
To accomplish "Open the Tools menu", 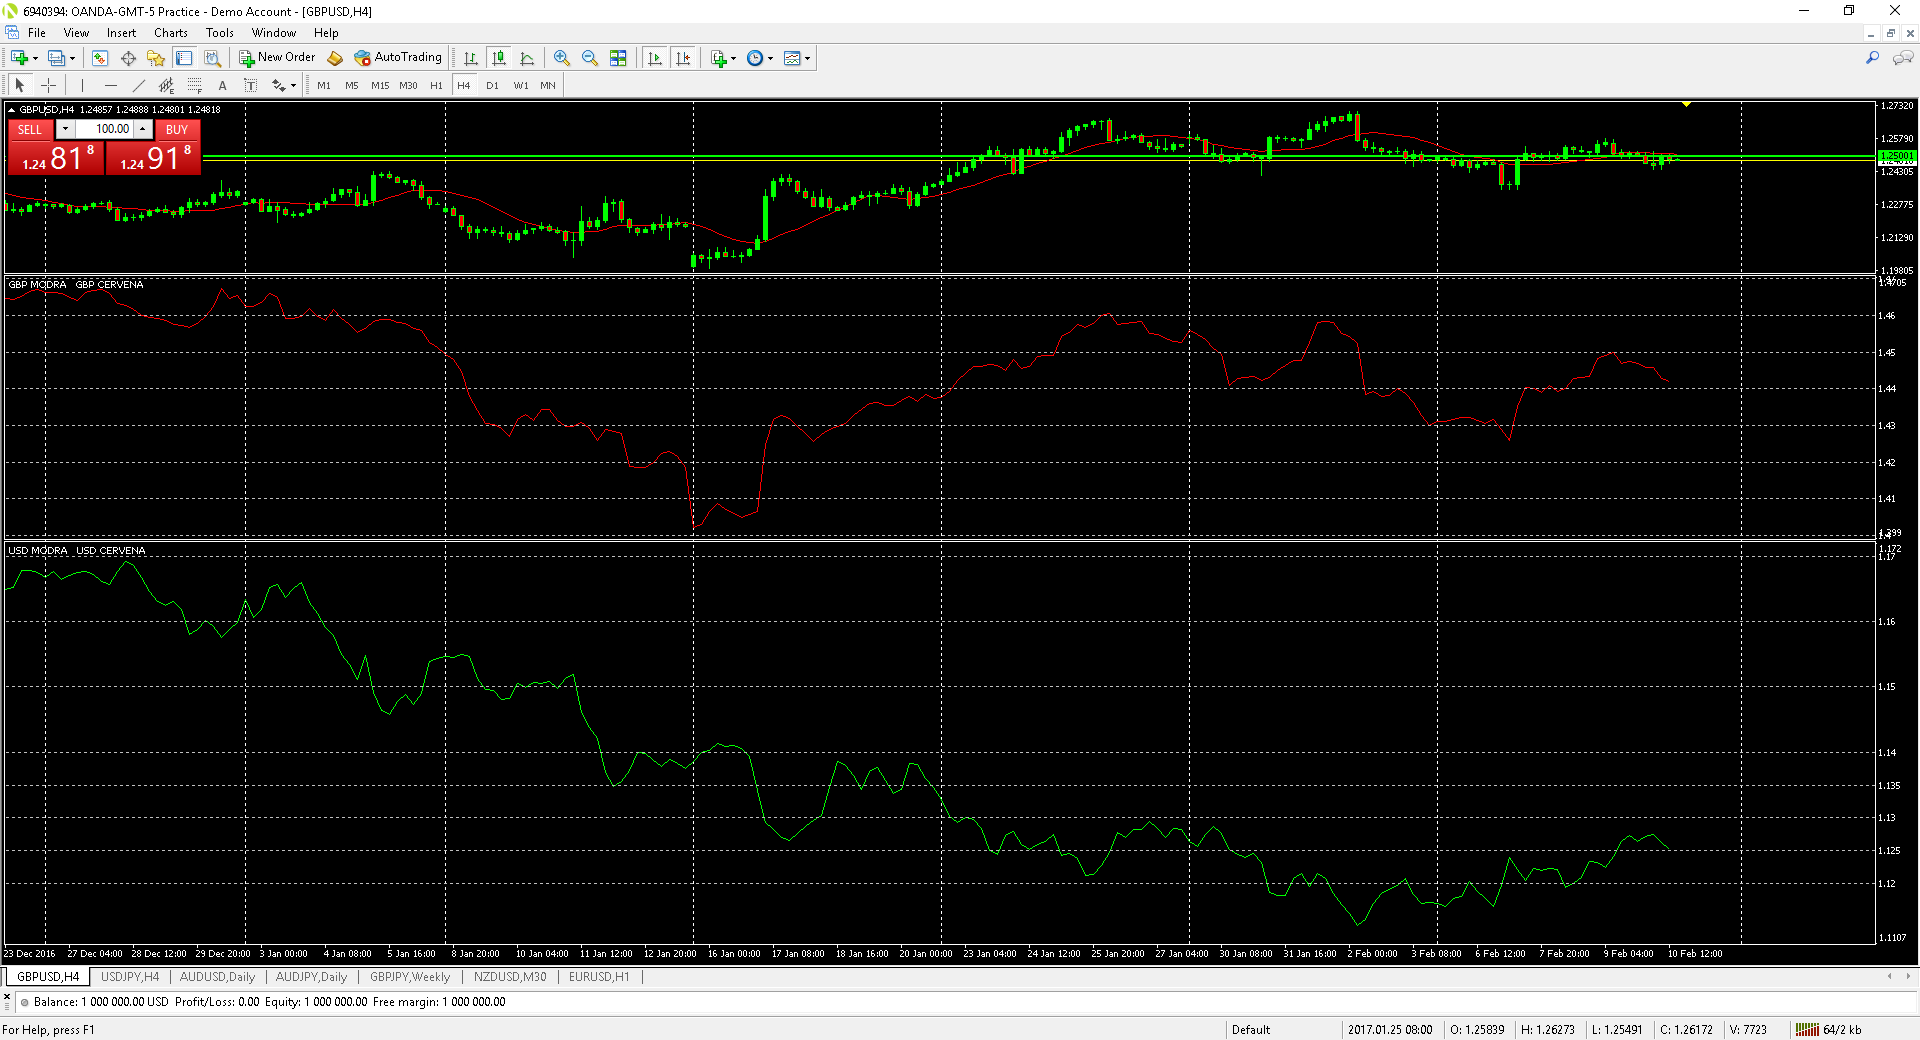I will (219, 33).
